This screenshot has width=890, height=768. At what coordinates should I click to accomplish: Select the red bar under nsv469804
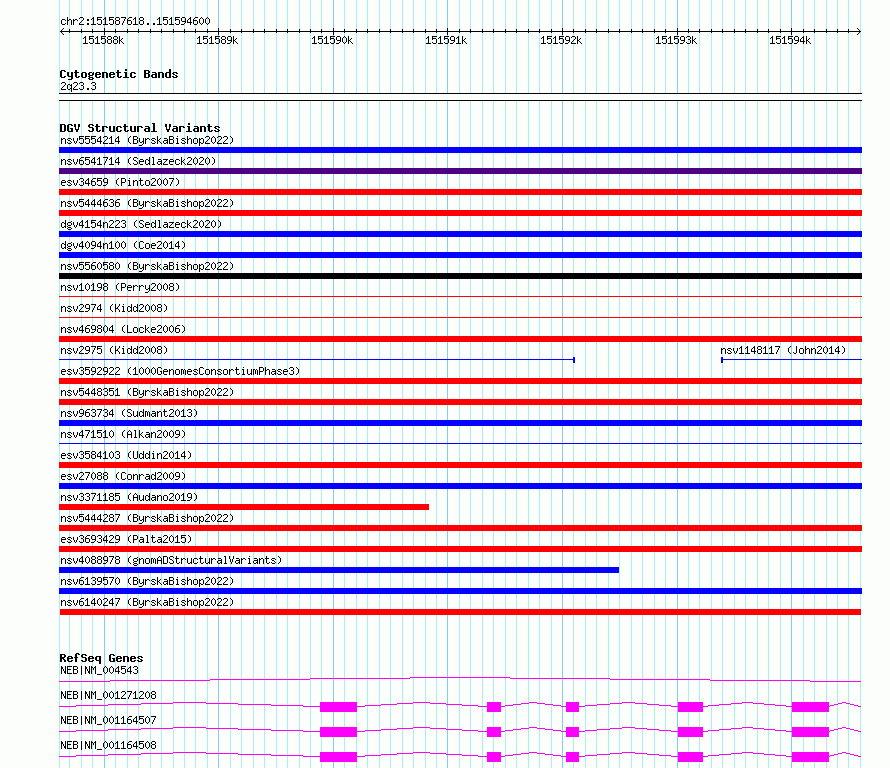(460, 339)
